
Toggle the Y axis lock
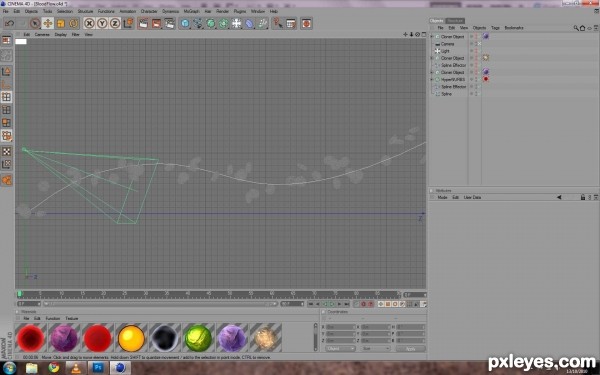coord(102,23)
